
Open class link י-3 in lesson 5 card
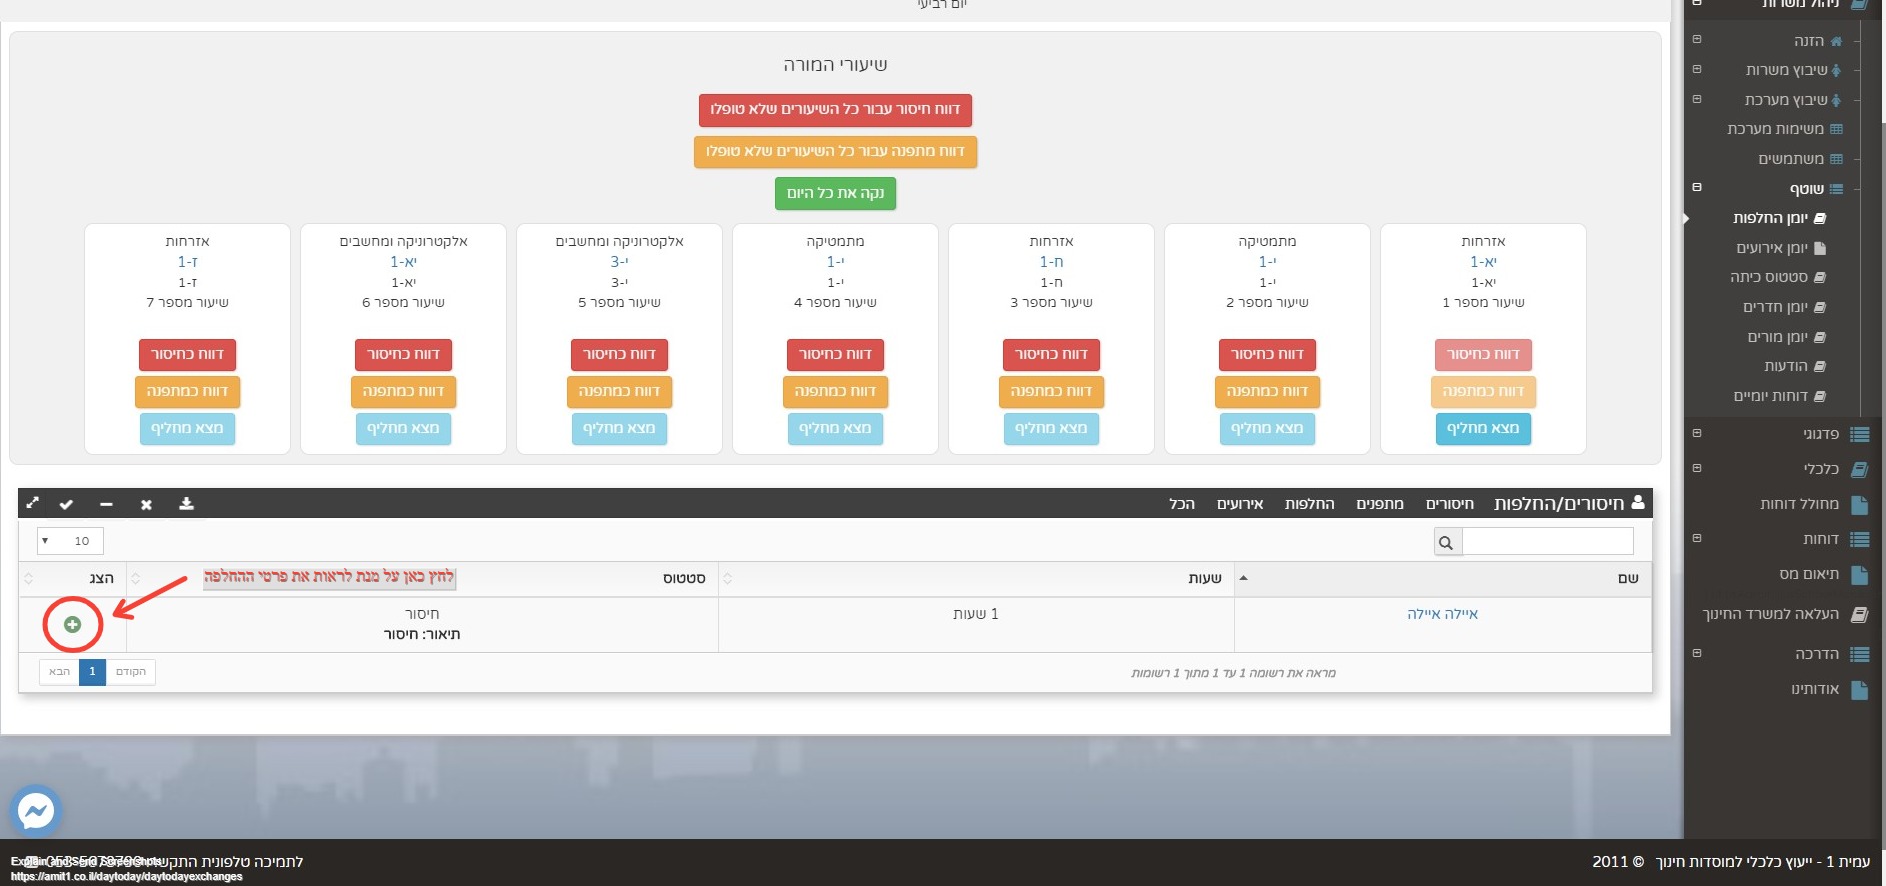point(619,262)
